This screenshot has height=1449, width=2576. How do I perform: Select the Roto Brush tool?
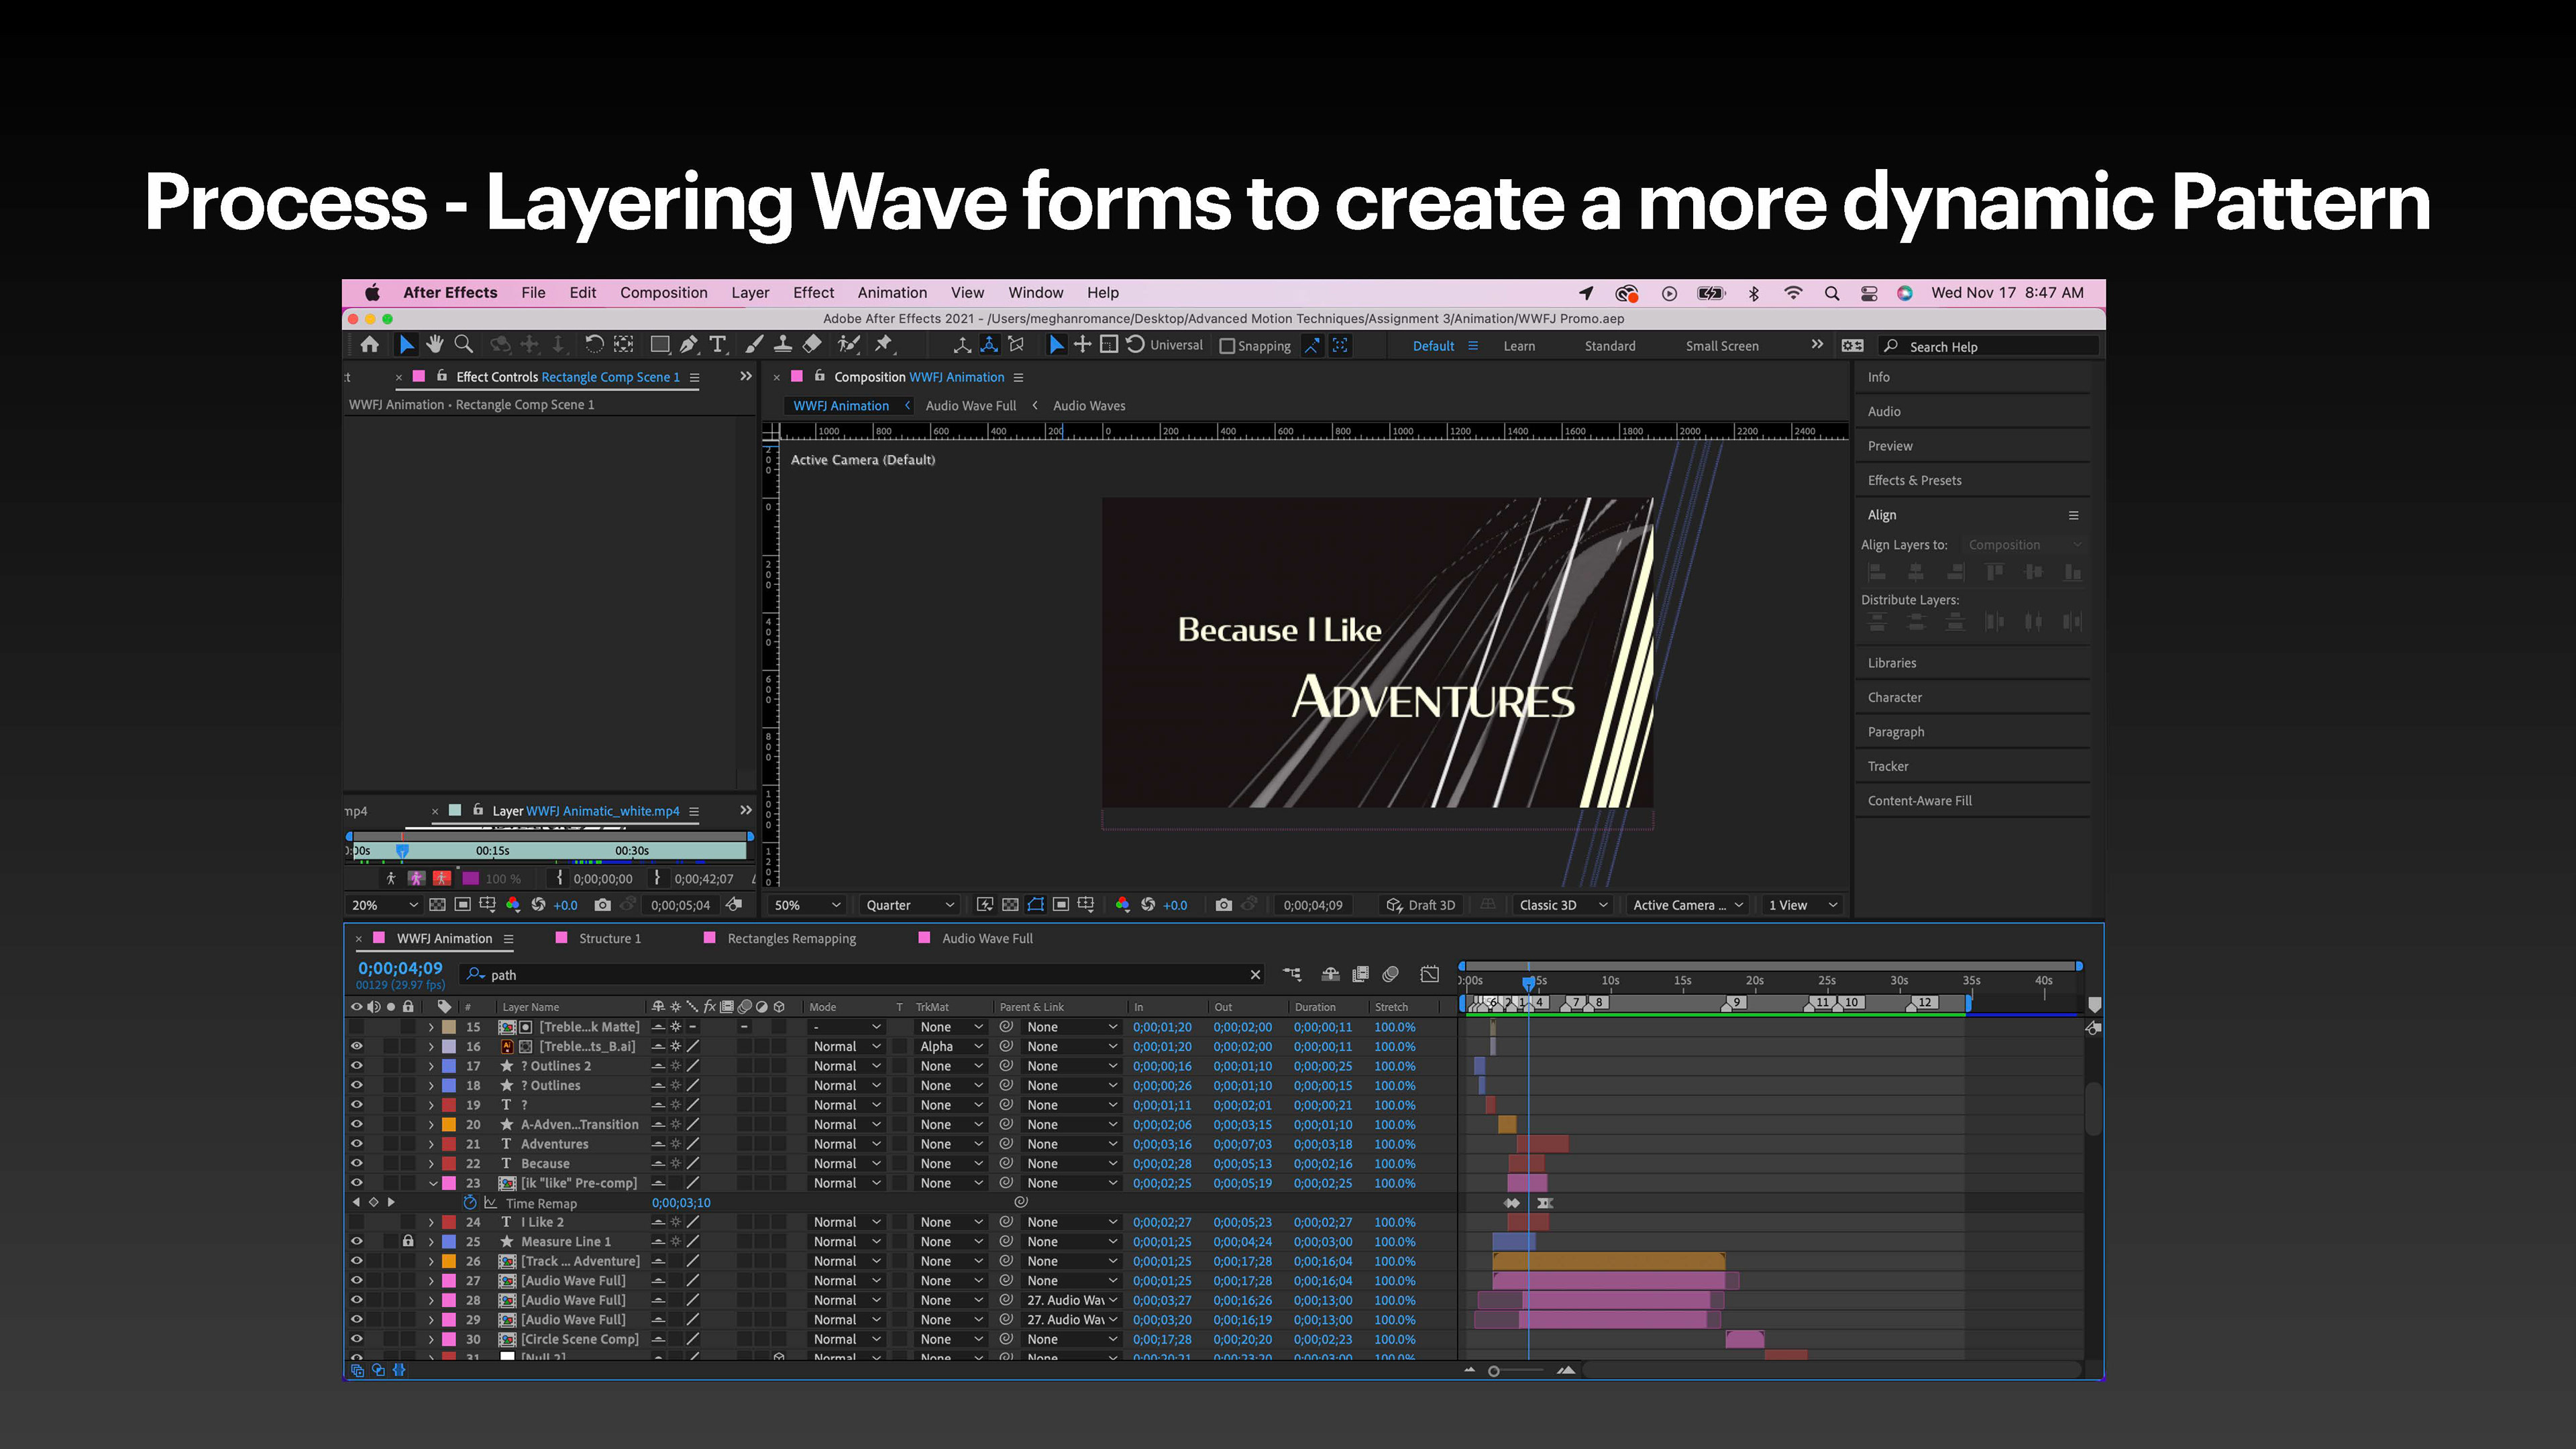tap(849, 345)
